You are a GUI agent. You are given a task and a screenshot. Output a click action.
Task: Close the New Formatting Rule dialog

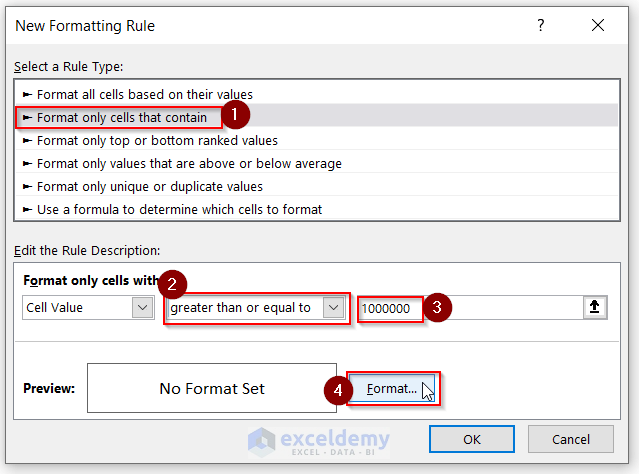pyautogui.click(x=597, y=25)
